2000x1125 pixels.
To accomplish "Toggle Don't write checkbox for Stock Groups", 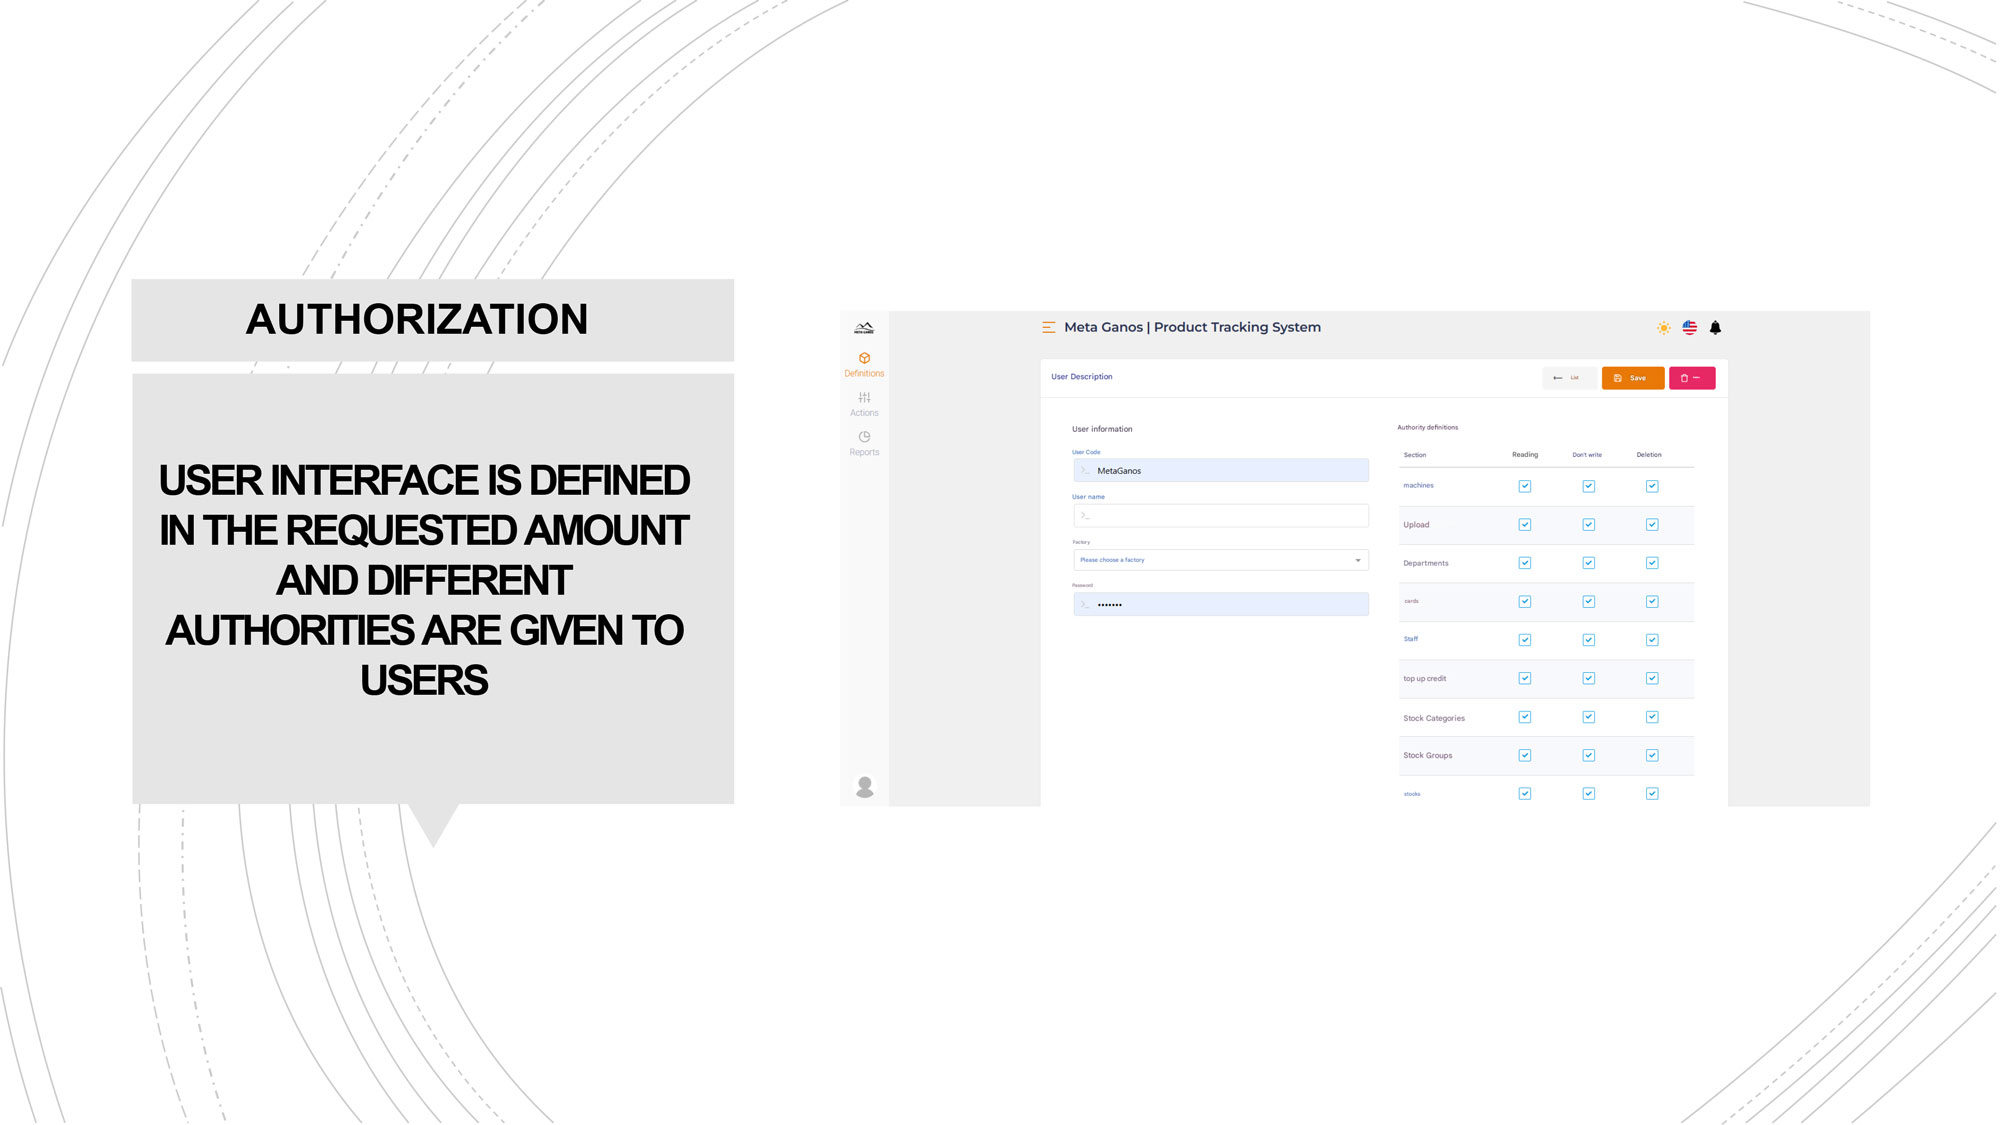I will pyautogui.click(x=1588, y=755).
